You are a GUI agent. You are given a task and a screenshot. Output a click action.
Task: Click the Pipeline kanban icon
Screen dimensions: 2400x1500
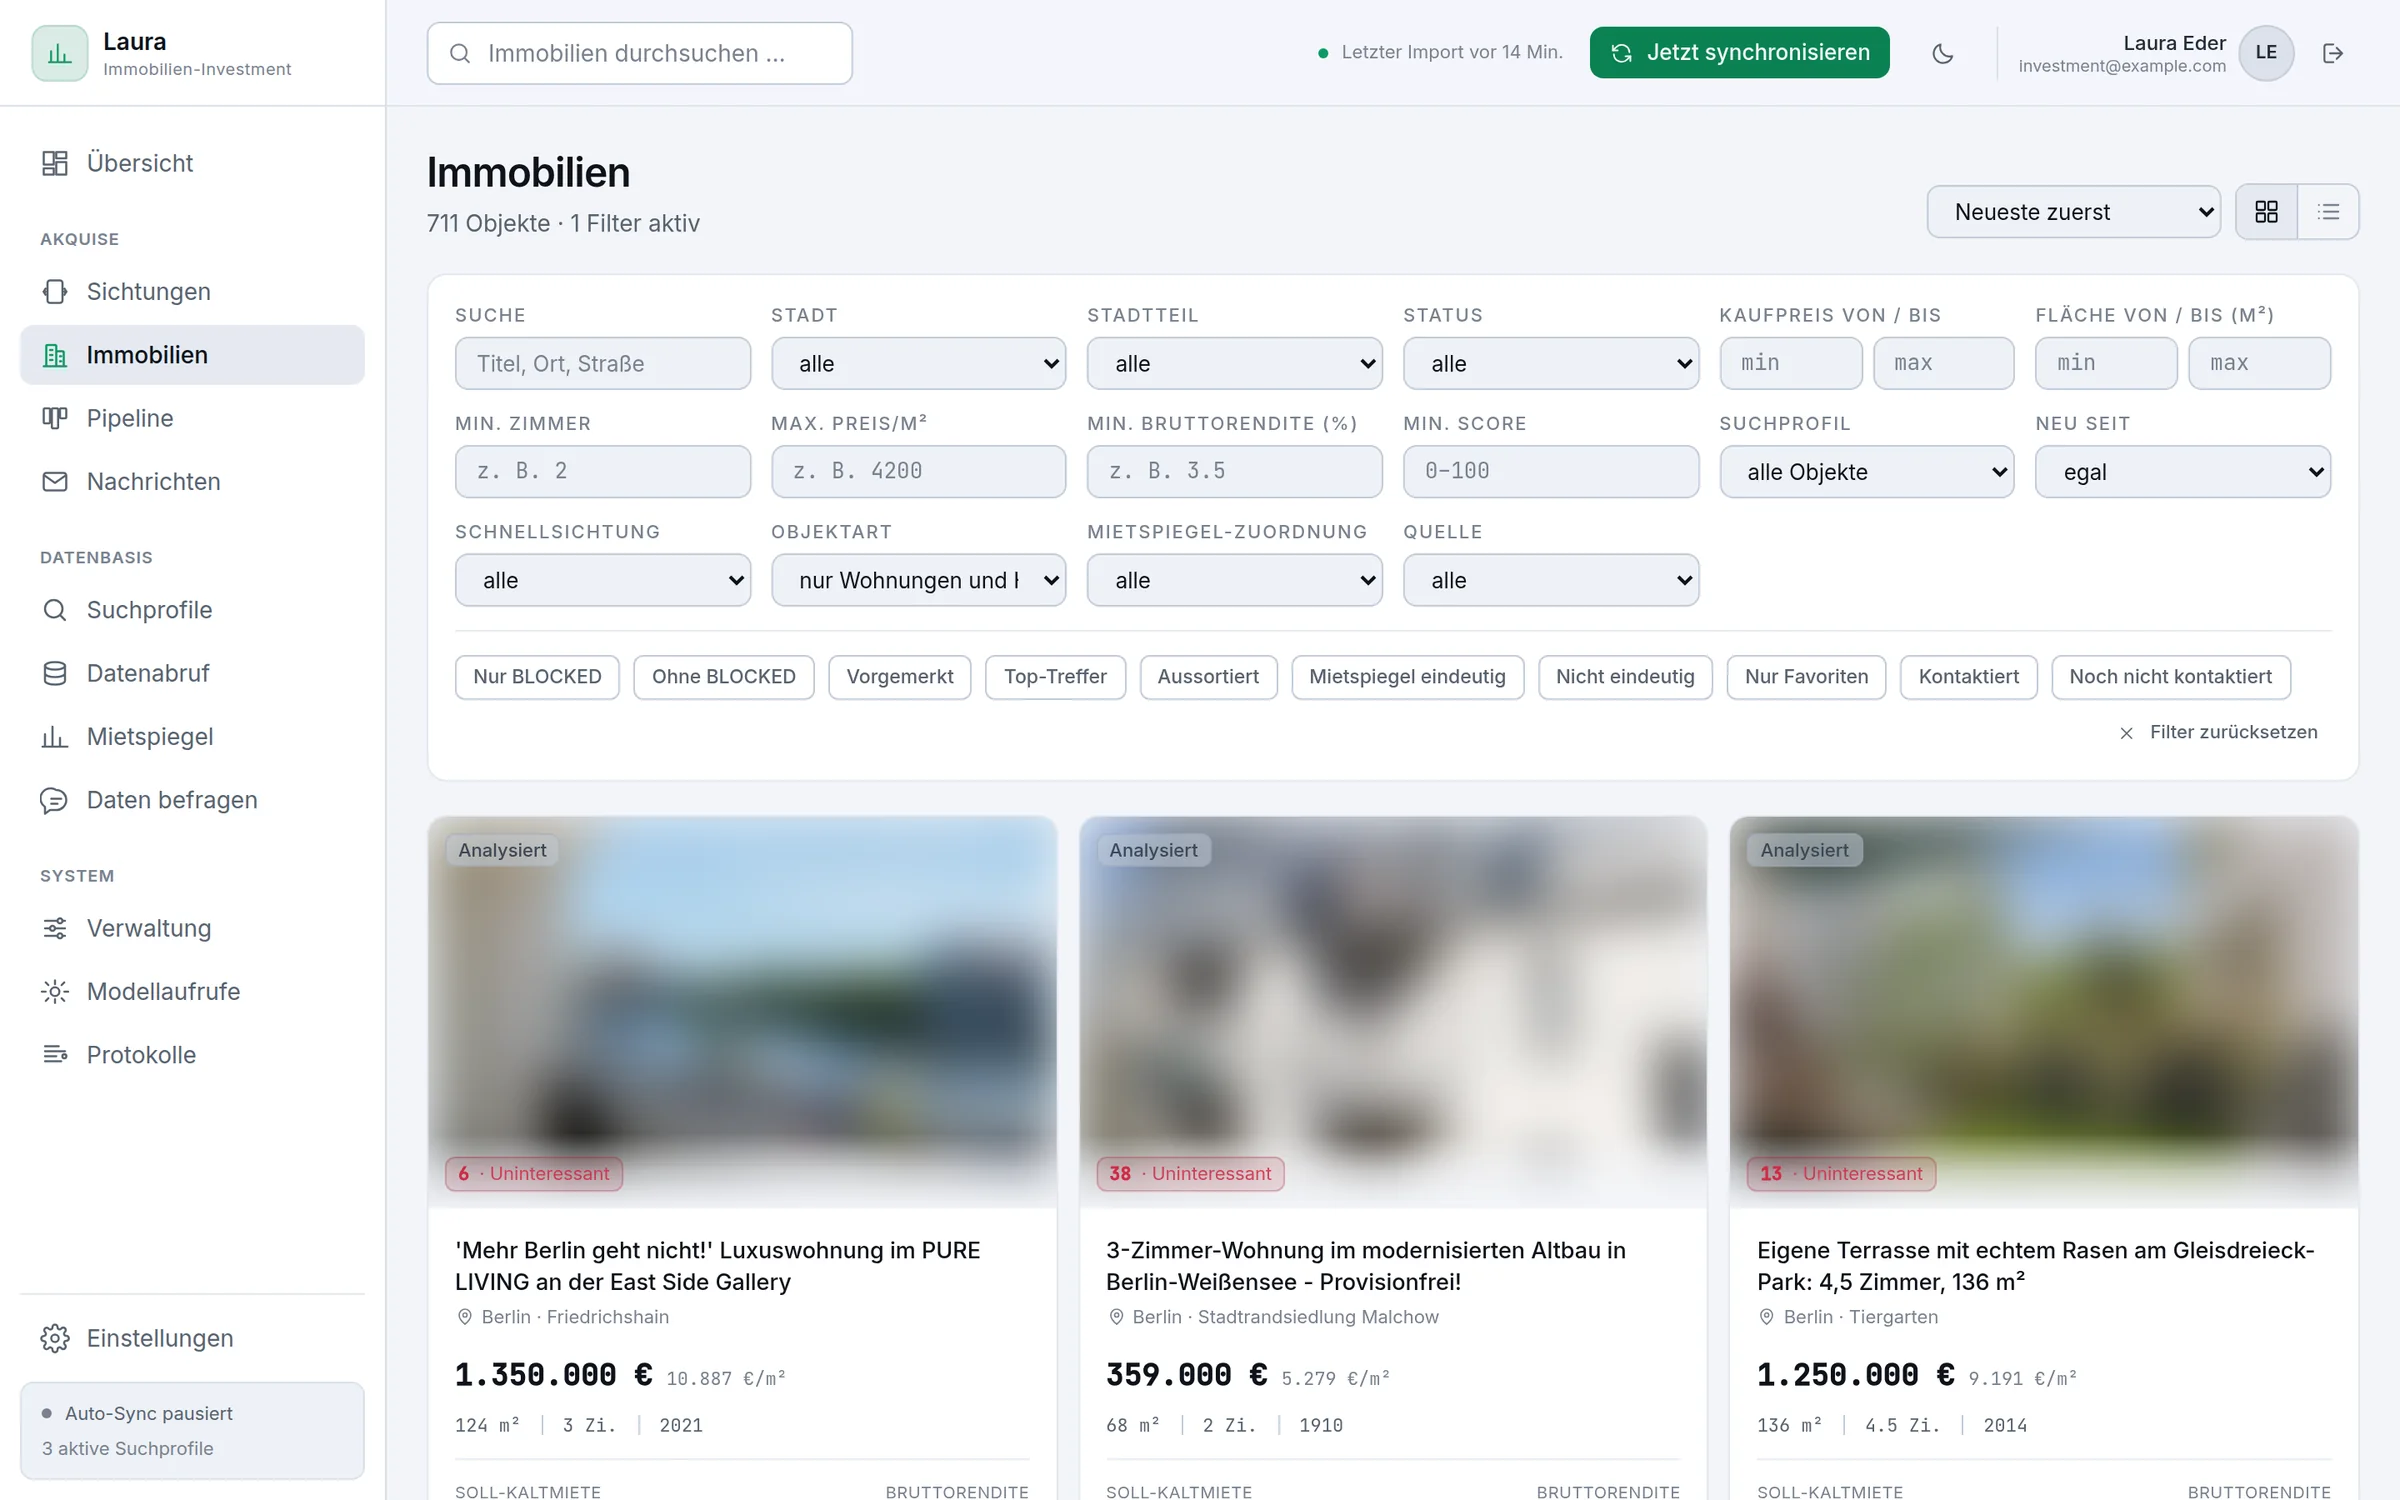tap(55, 418)
